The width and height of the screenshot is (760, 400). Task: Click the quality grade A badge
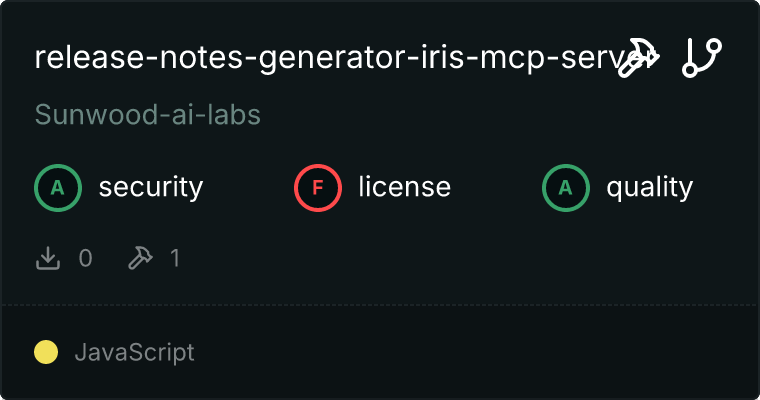coord(566,187)
